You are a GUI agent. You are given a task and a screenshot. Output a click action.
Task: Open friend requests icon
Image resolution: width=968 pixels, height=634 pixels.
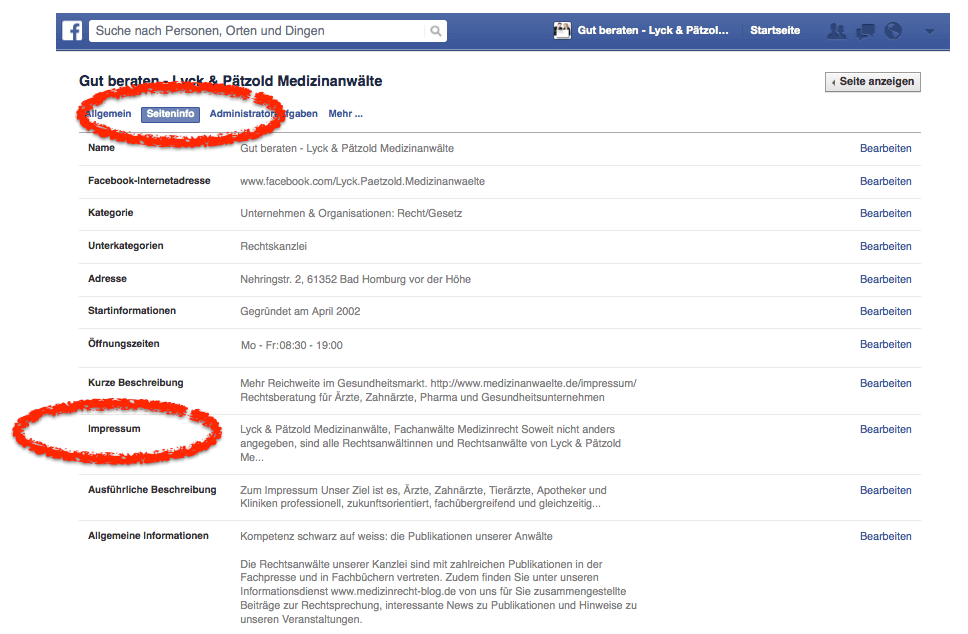coord(837,31)
